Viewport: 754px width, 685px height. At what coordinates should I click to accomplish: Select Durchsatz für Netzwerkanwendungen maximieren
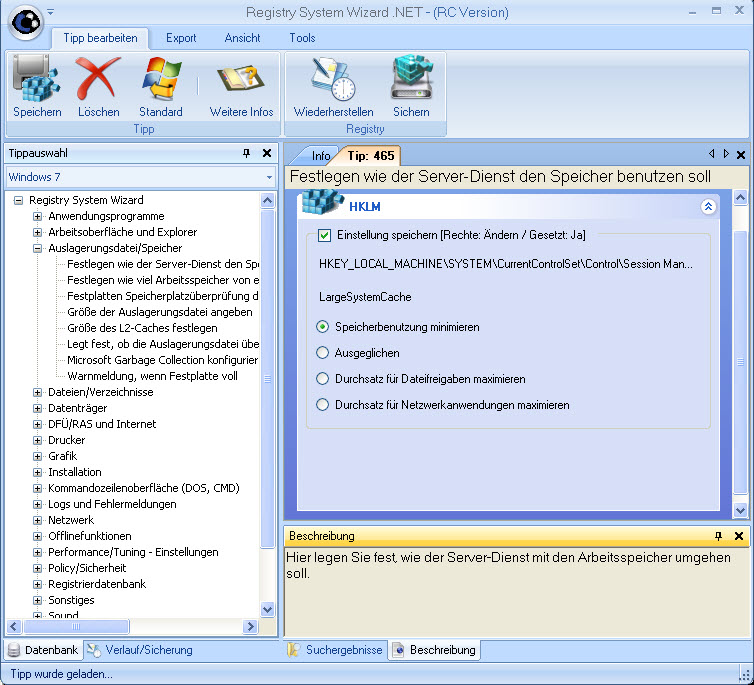coord(322,405)
